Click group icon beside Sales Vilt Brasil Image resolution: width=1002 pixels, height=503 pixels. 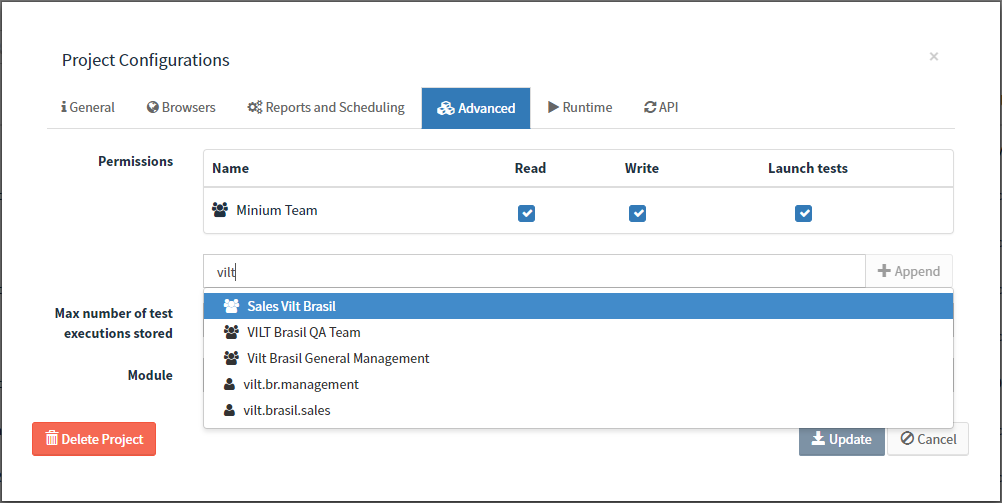pyautogui.click(x=231, y=306)
